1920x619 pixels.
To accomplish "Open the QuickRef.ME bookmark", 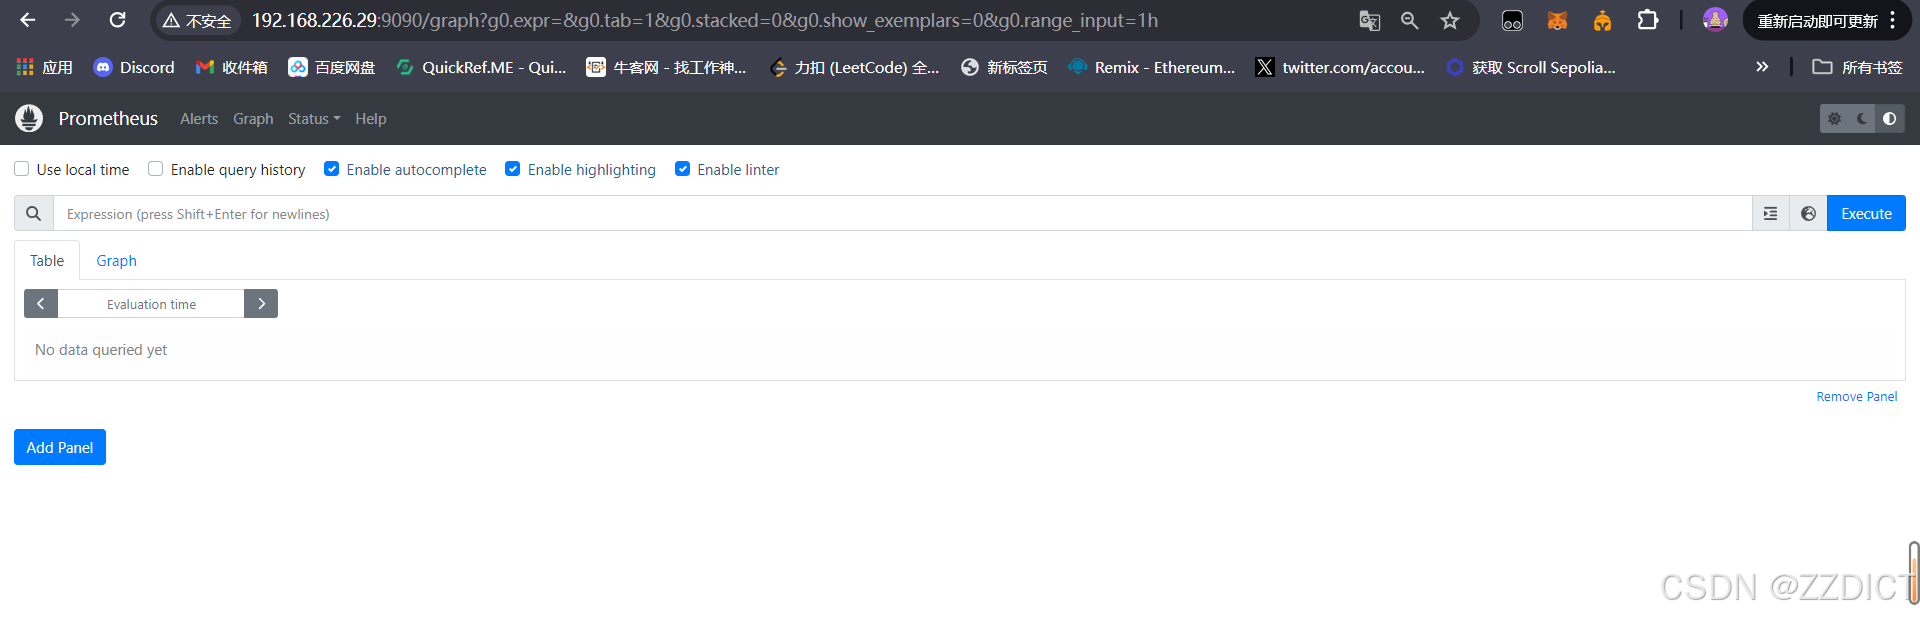I will (481, 67).
